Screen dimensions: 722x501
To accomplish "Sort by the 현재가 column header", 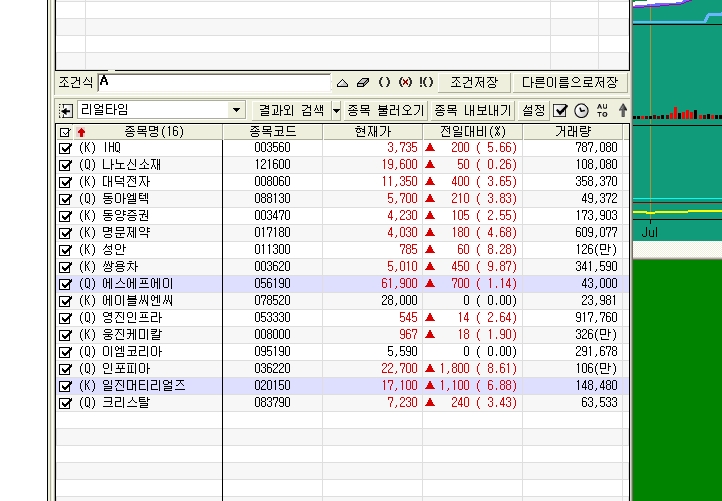I will tap(373, 132).
